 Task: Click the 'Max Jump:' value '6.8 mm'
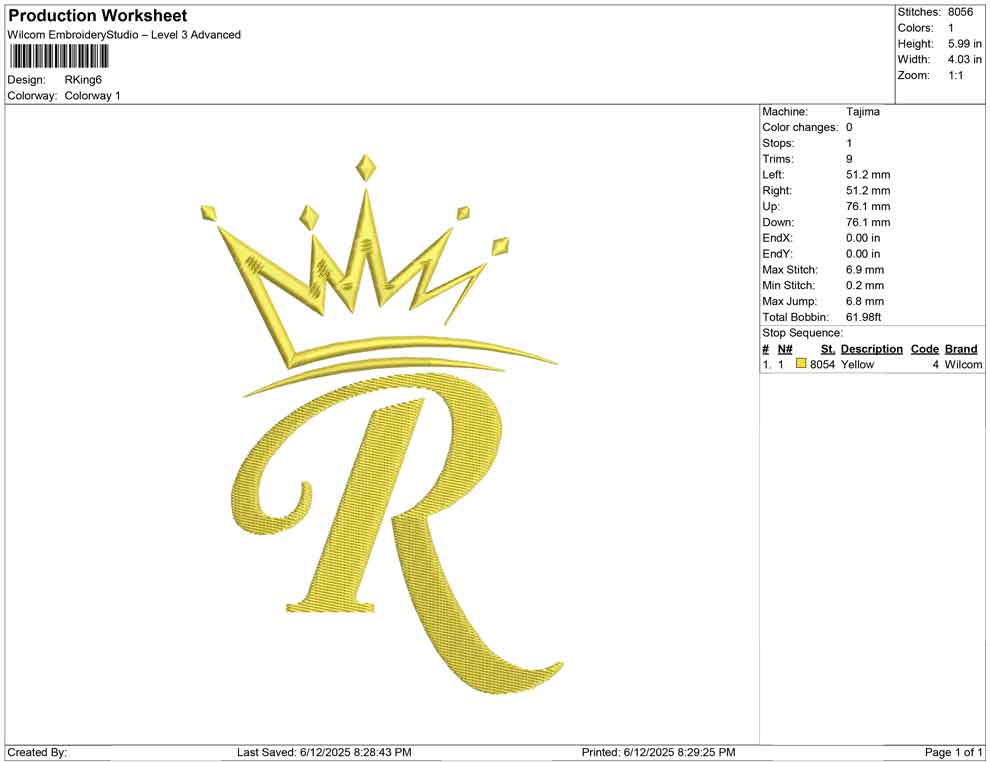pyautogui.click(x=865, y=301)
